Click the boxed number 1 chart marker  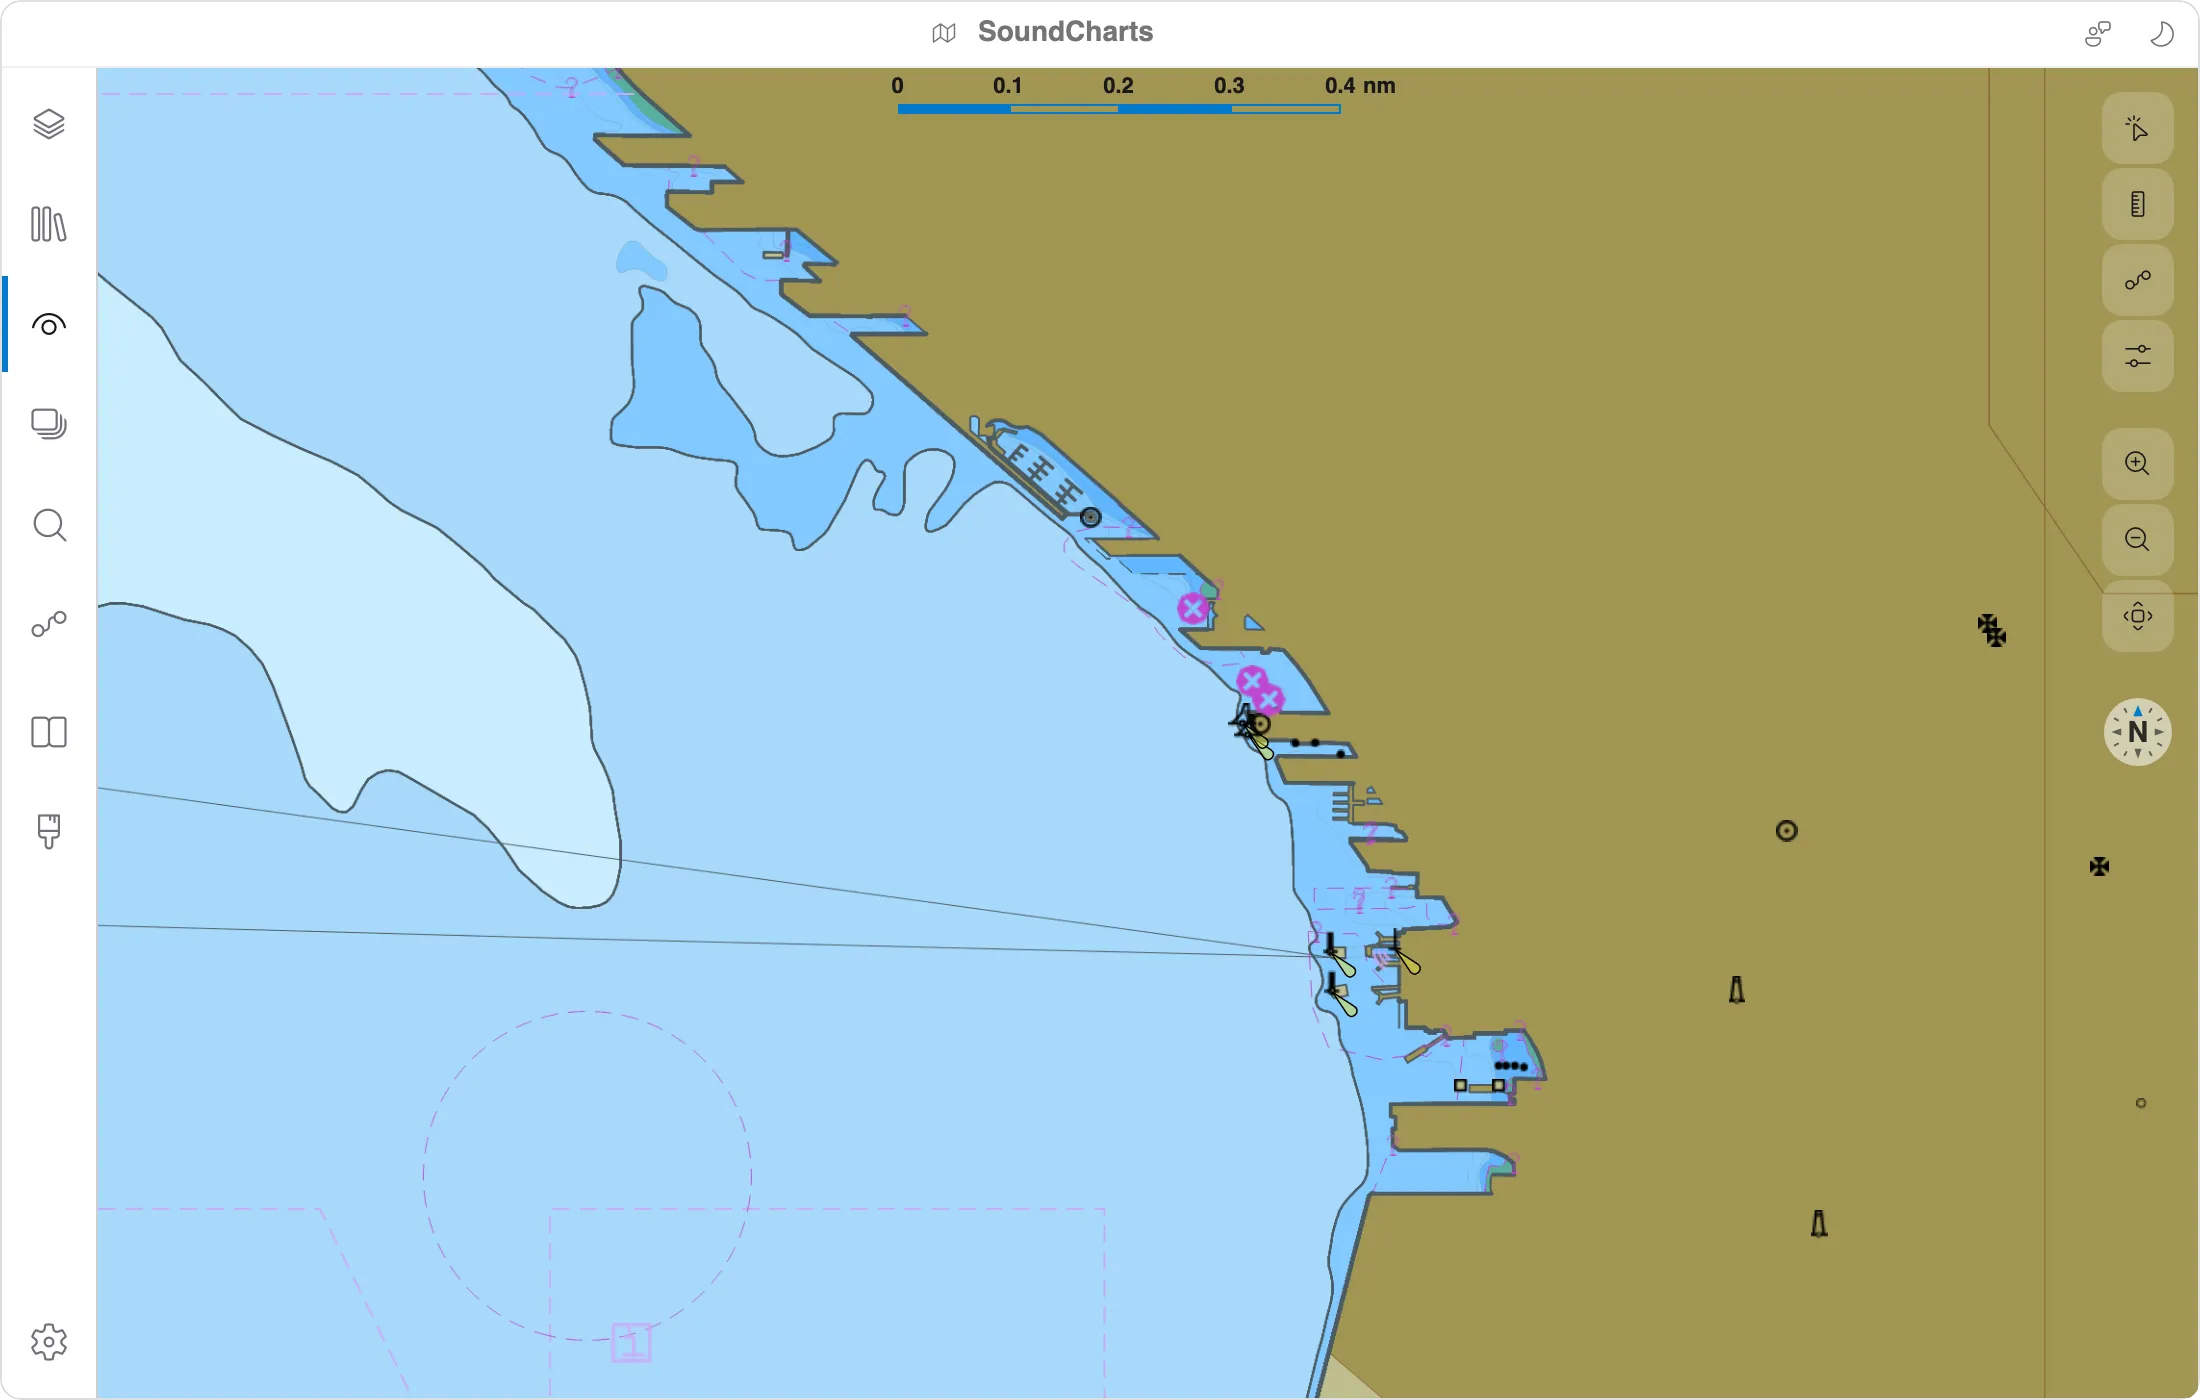pyautogui.click(x=631, y=1343)
